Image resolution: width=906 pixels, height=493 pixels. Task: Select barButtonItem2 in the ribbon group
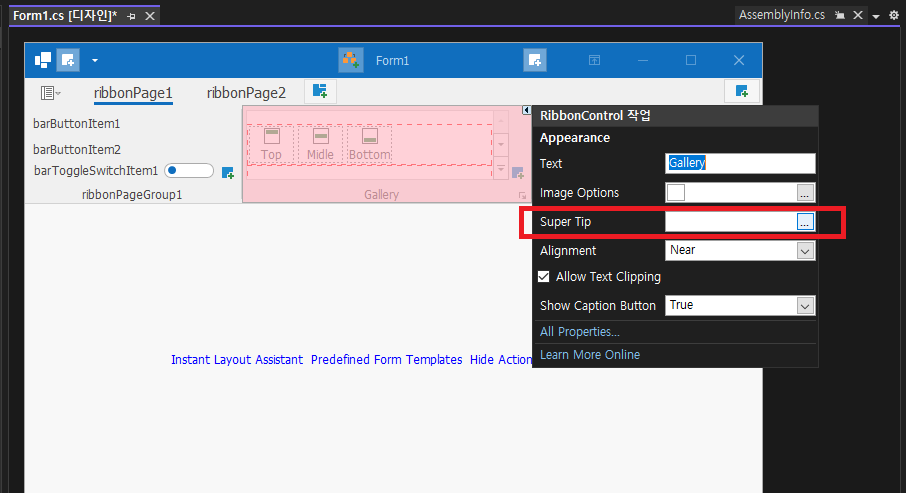pyautogui.click(x=77, y=150)
